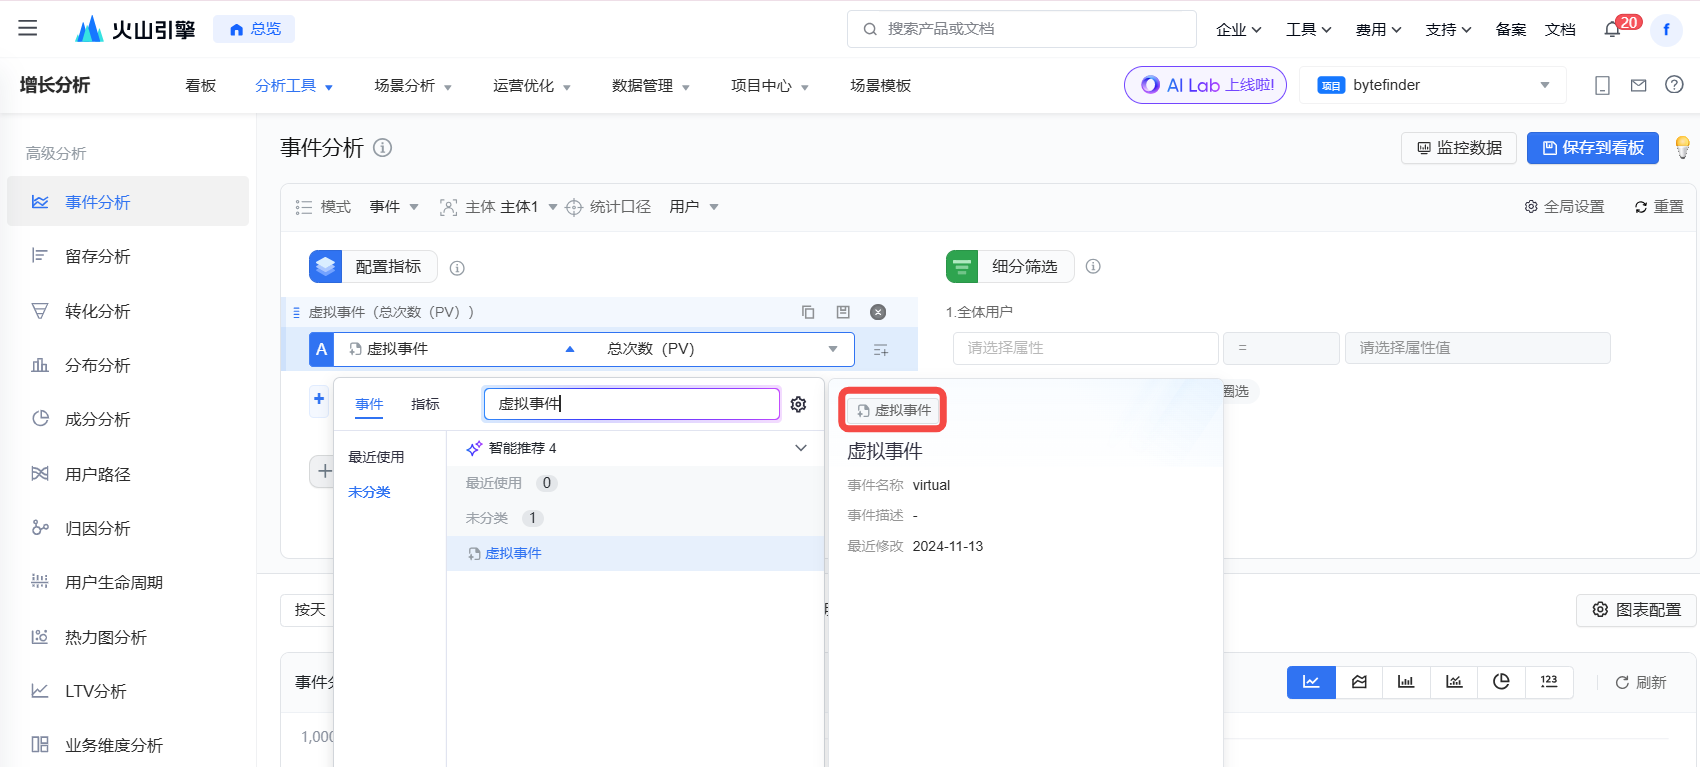
Task: Open 模式 事件 dropdown
Action: click(394, 207)
